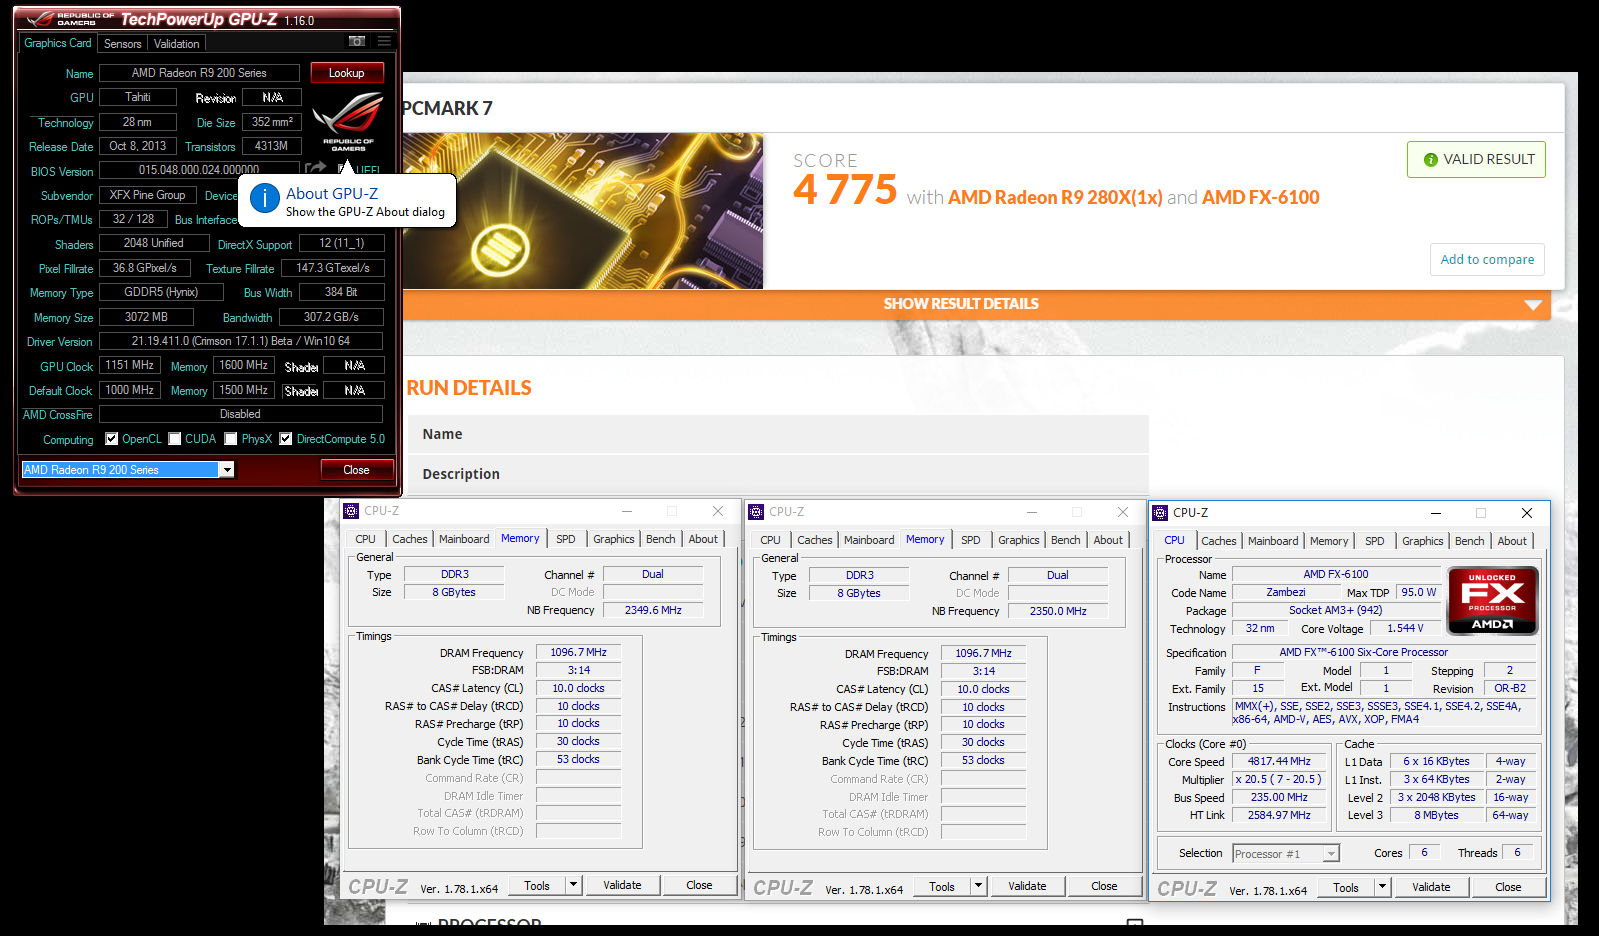
Task: Click the CPU-Z app icon in the leftmost CPU-Z window
Action: (x=351, y=511)
